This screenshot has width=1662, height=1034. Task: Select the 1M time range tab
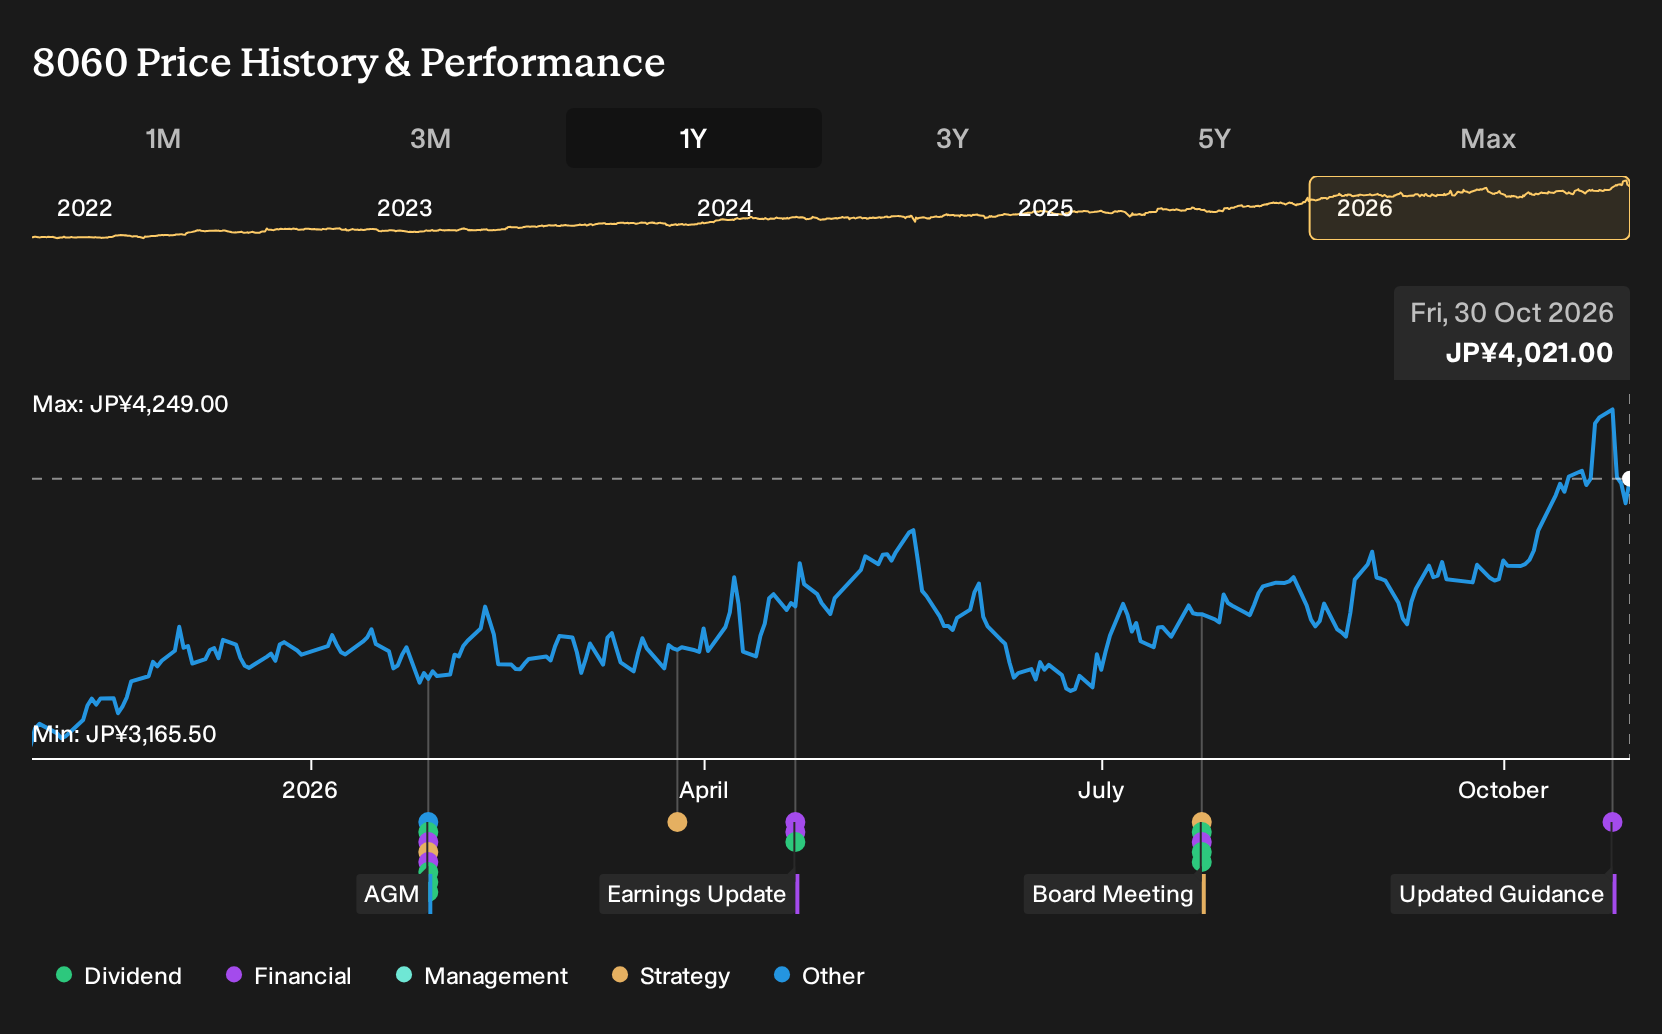163,138
